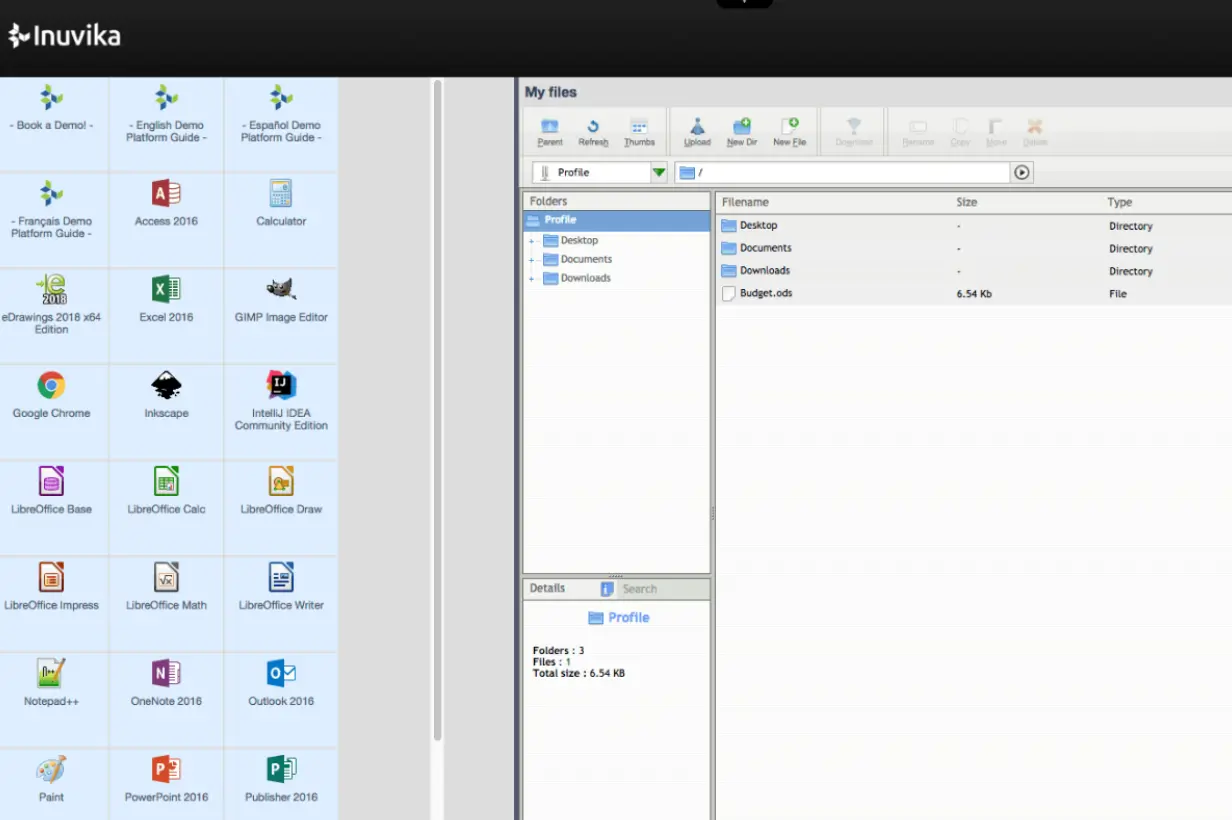Launch IntelliJ IDEA Community Edition
This screenshot has height=820, width=1232.
point(281,401)
